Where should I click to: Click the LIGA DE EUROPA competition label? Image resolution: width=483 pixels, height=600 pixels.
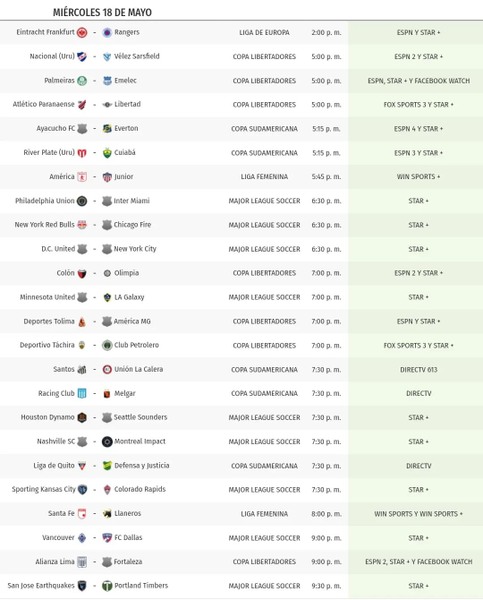point(264,33)
